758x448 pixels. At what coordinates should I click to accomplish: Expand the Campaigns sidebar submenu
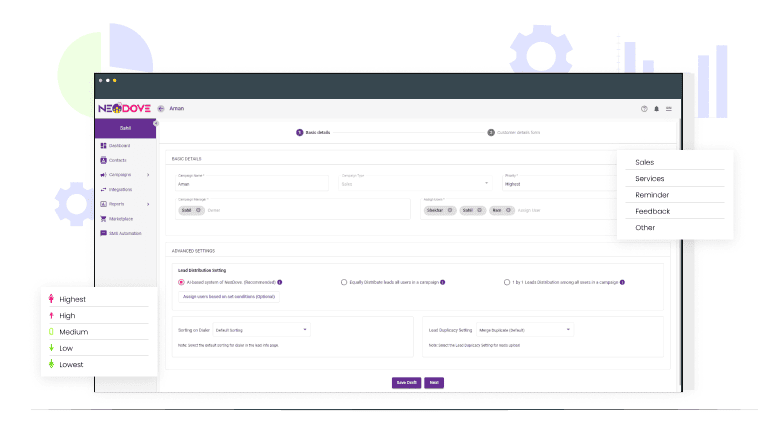(148, 175)
